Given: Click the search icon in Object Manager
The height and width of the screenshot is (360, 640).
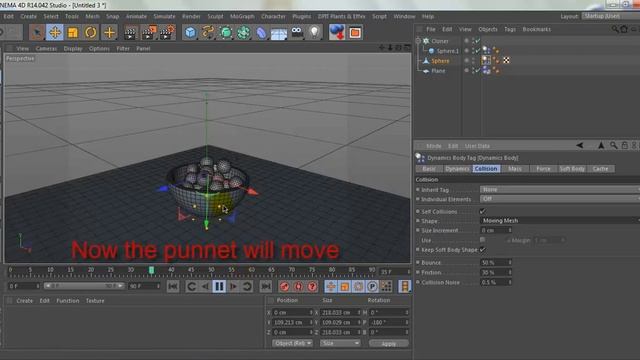Looking at the screenshot, I should 615,29.
